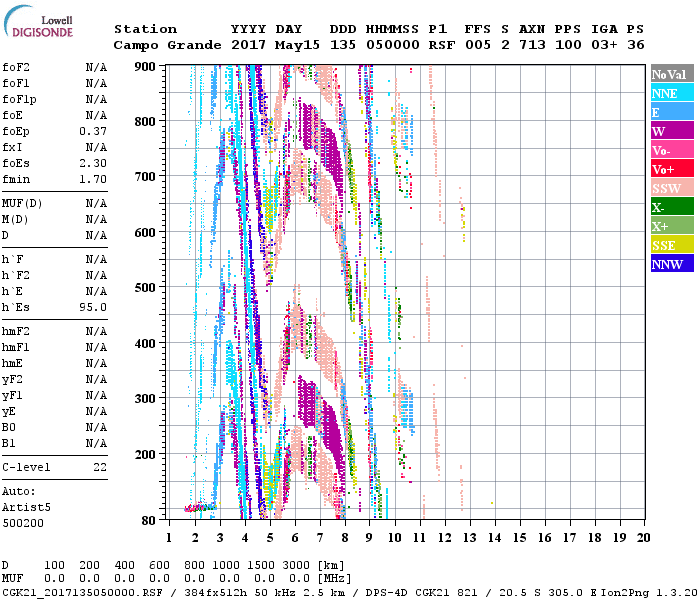Select the SSE yellow legend entry
This screenshot has width=700, height=600.
point(672,245)
